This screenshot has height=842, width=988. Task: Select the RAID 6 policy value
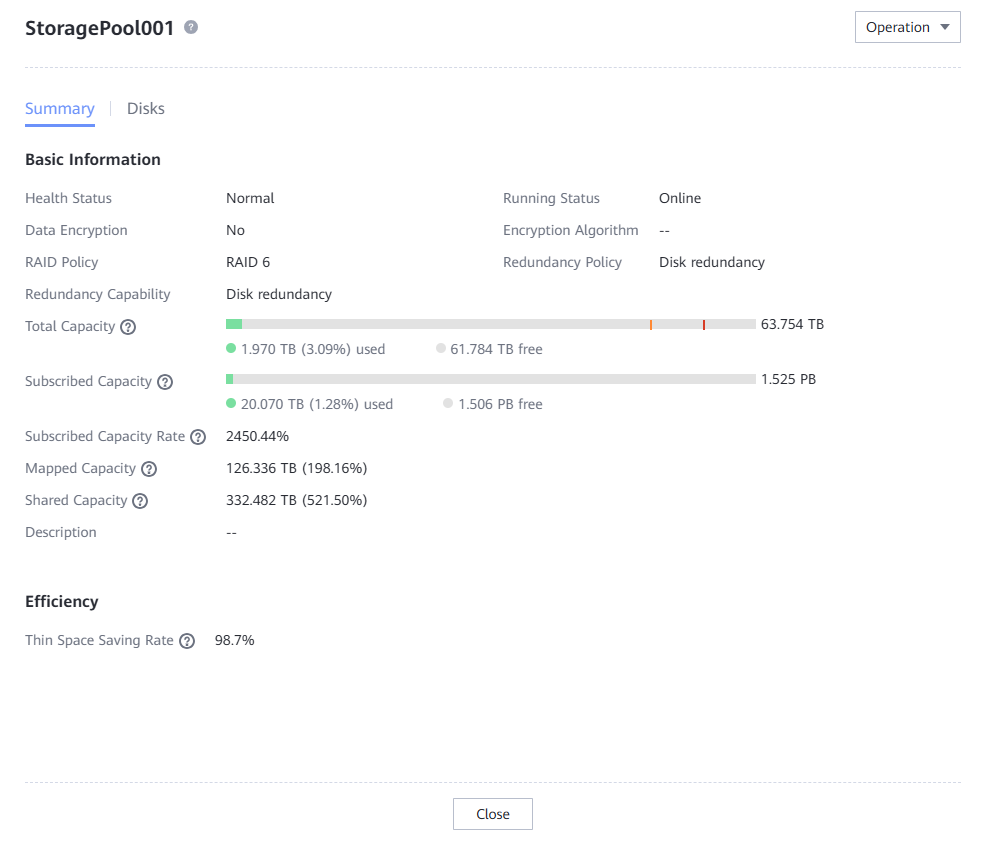248,262
